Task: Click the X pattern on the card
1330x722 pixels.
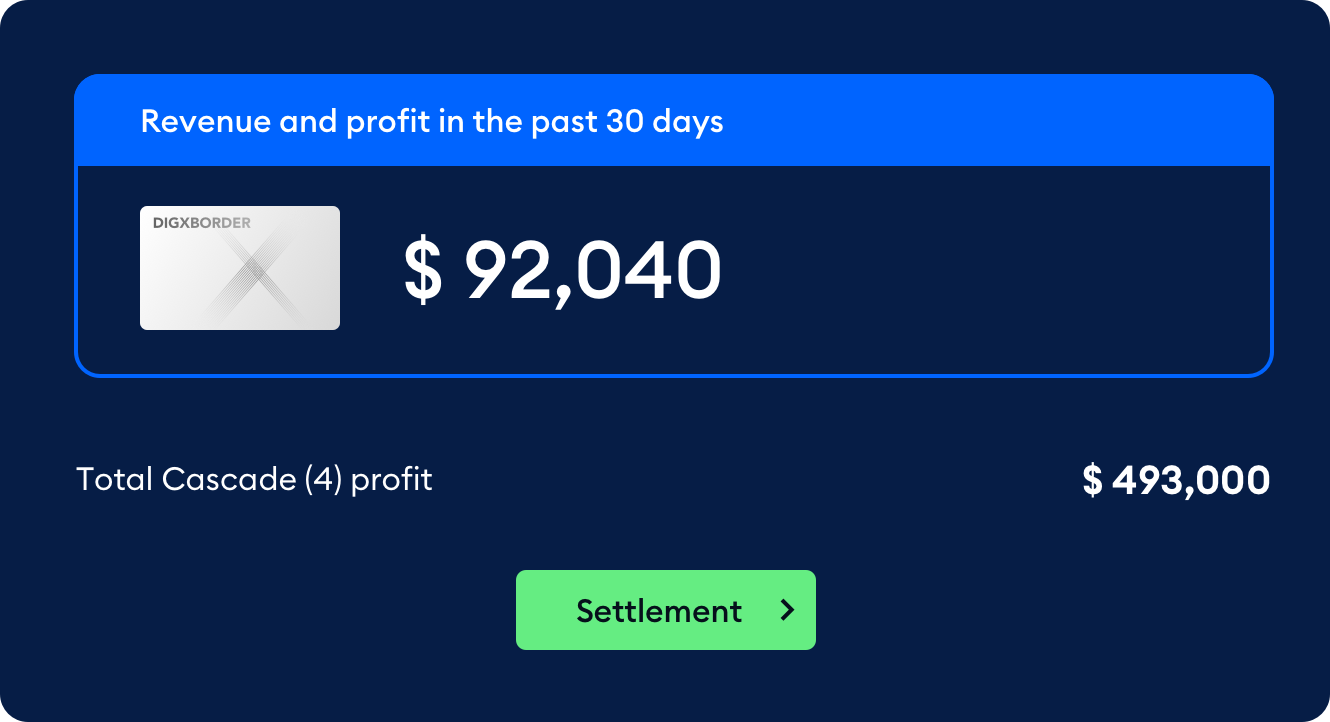Action: (255, 270)
